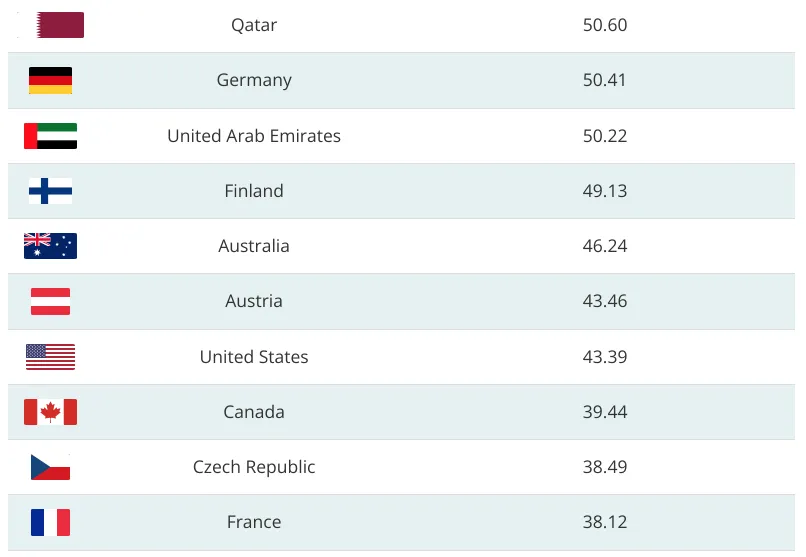This screenshot has width=806, height=557.
Task: Click France's value 38.12
Action: pos(605,522)
